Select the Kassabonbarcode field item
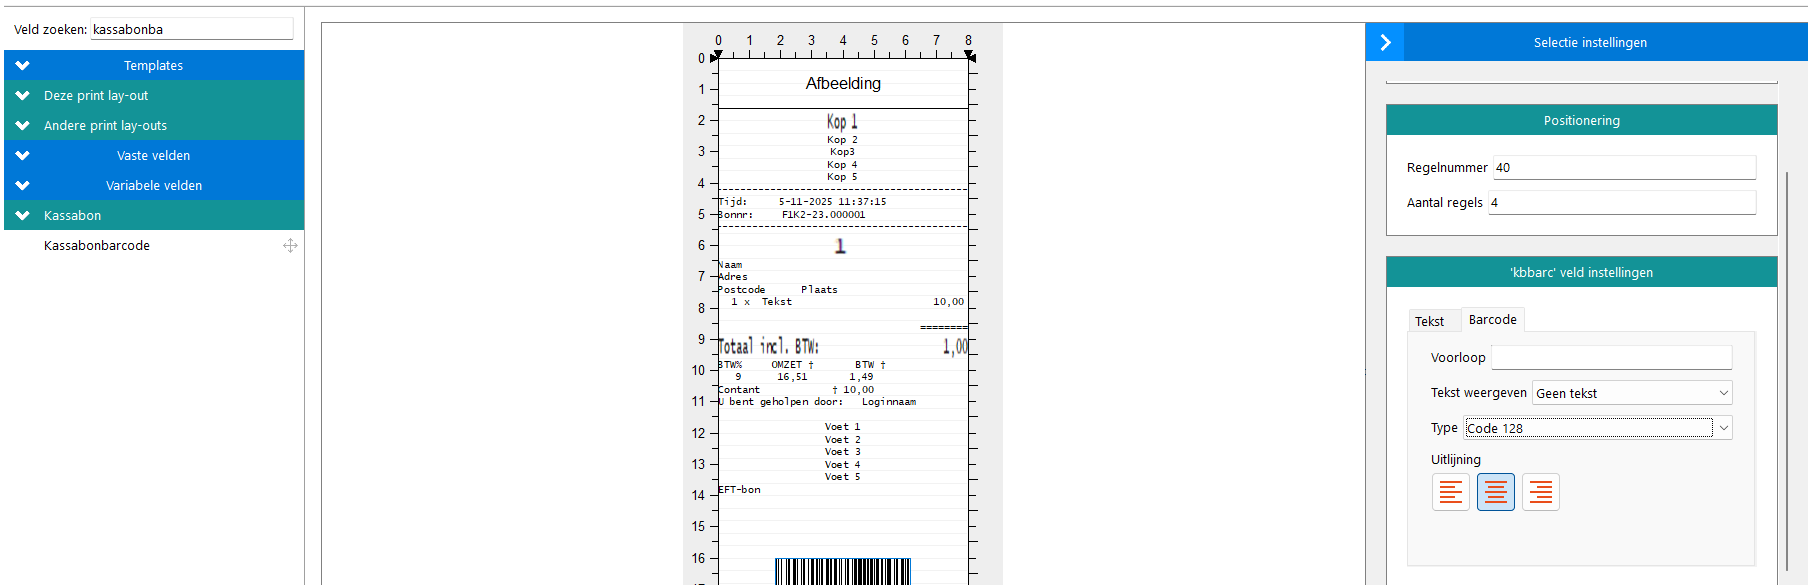The height and width of the screenshot is (585, 1808). tap(97, 246)
